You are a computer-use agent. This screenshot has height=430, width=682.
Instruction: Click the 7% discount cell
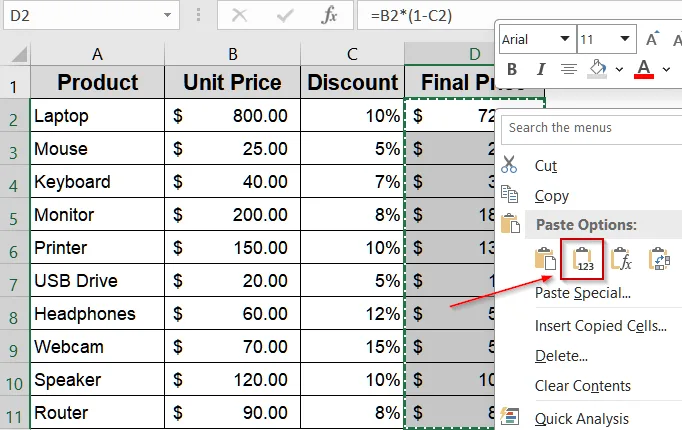(352, 182)
